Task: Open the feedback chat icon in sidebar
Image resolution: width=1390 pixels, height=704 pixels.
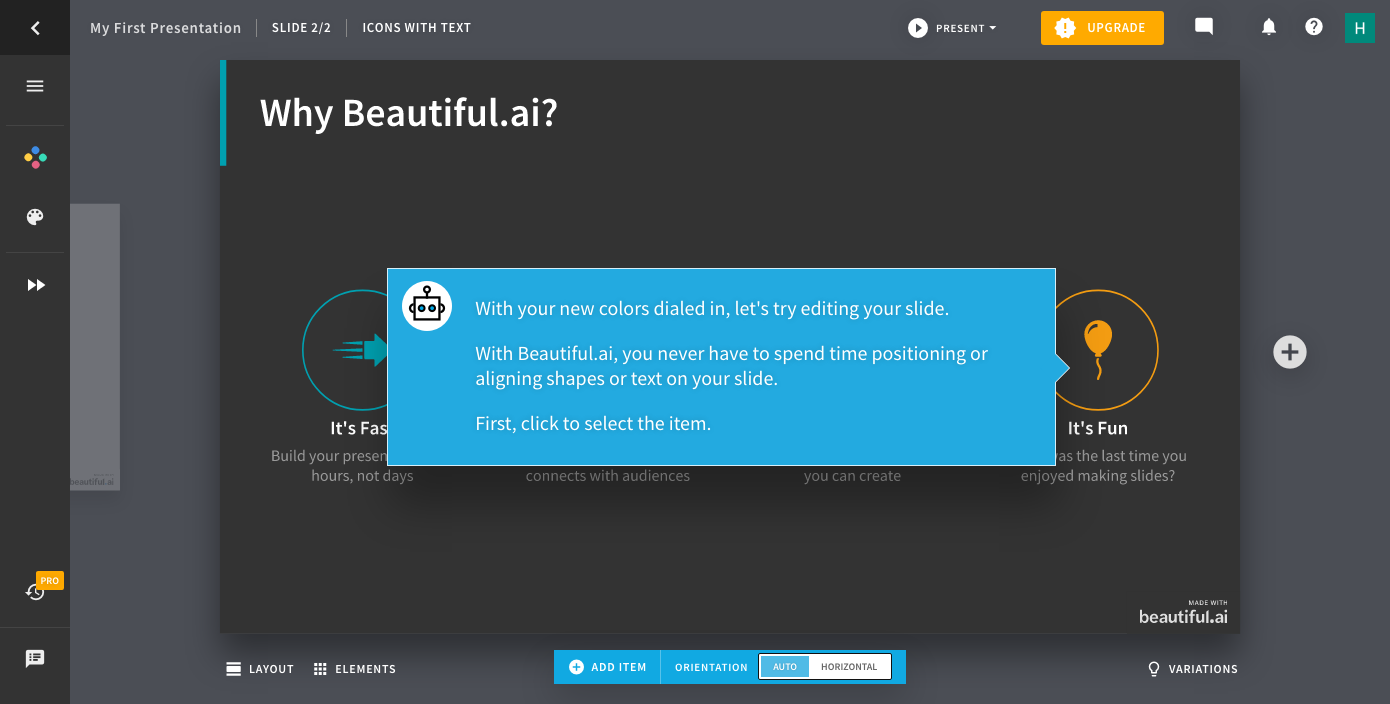Action: pos(35,659)
